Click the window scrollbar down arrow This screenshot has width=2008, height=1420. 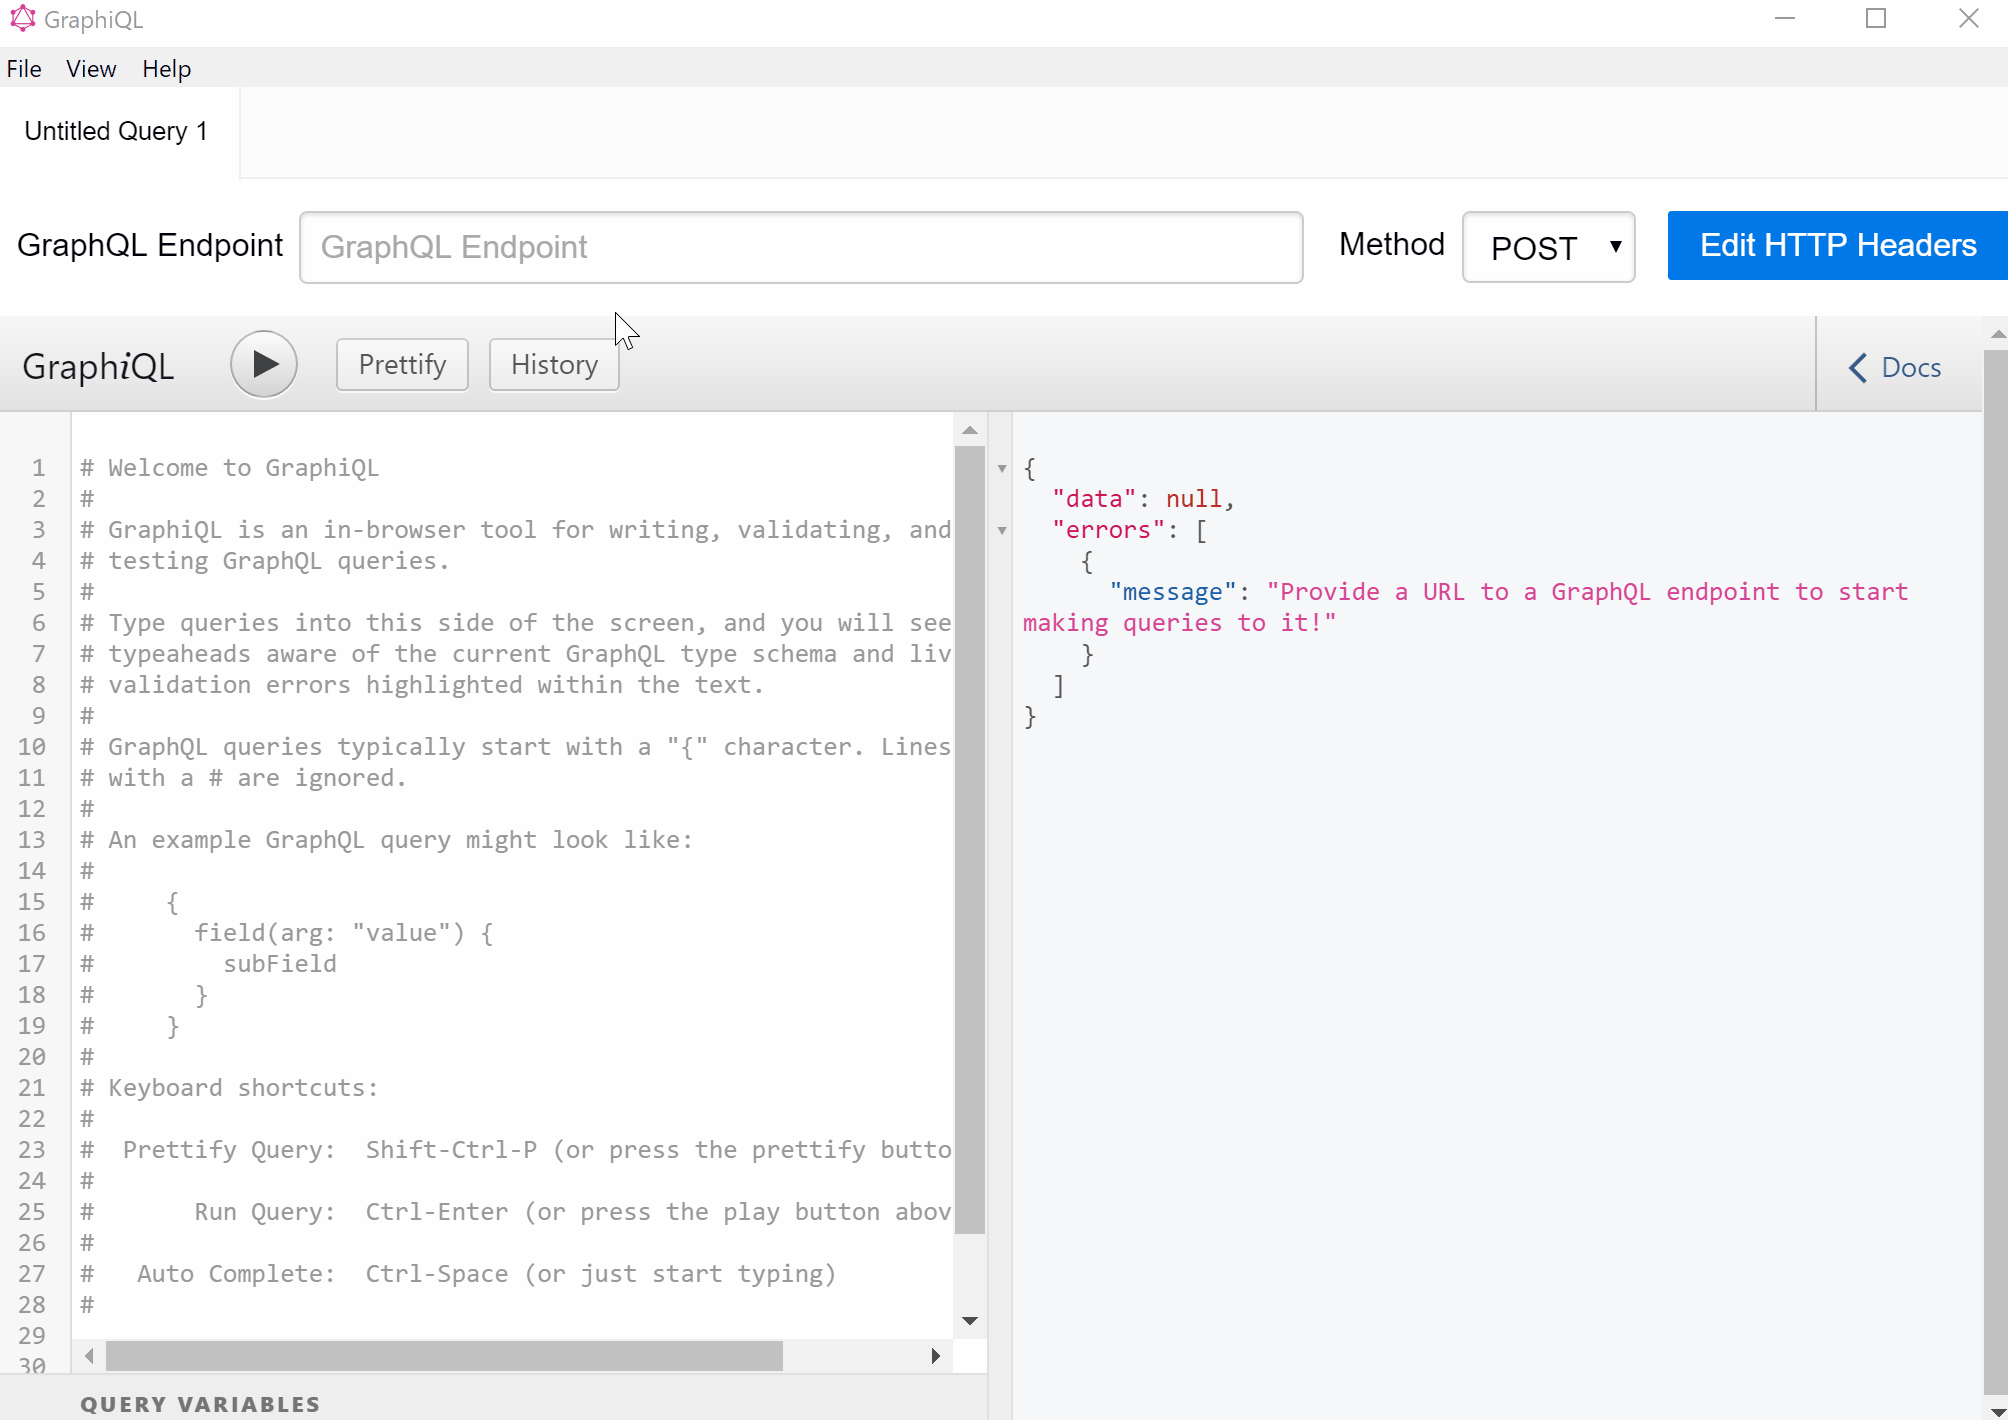pyautogui.click(x=1997, y=1410)
